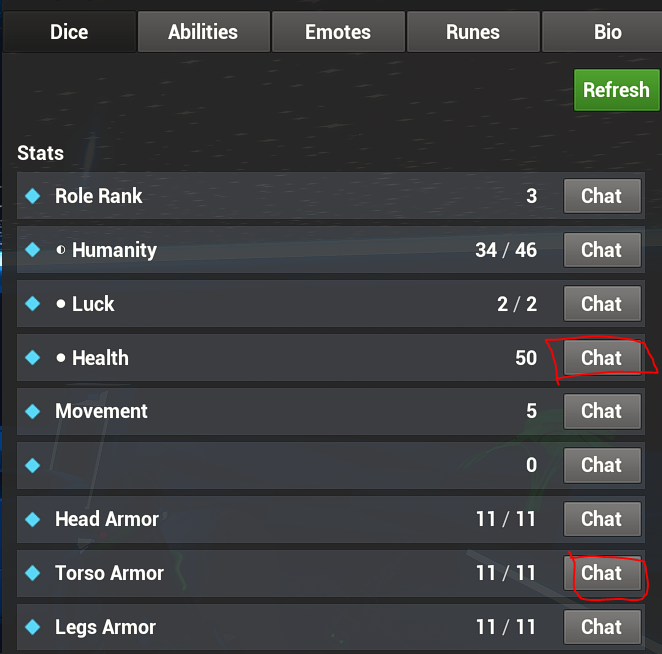The width and height of the screenshot is (662, 654).
Task: Click the diamond icon beside Health
Action: (x=32, y=358)
